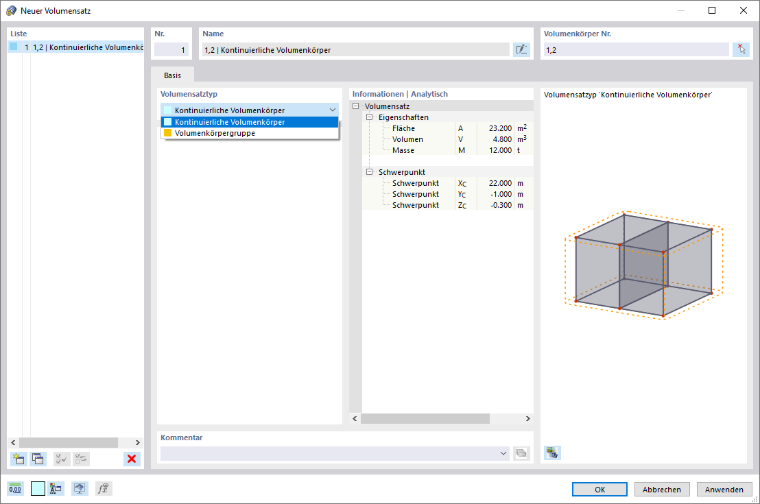Click the render view icon under preview
Screen dimensions: 760x504
[552, 453]
